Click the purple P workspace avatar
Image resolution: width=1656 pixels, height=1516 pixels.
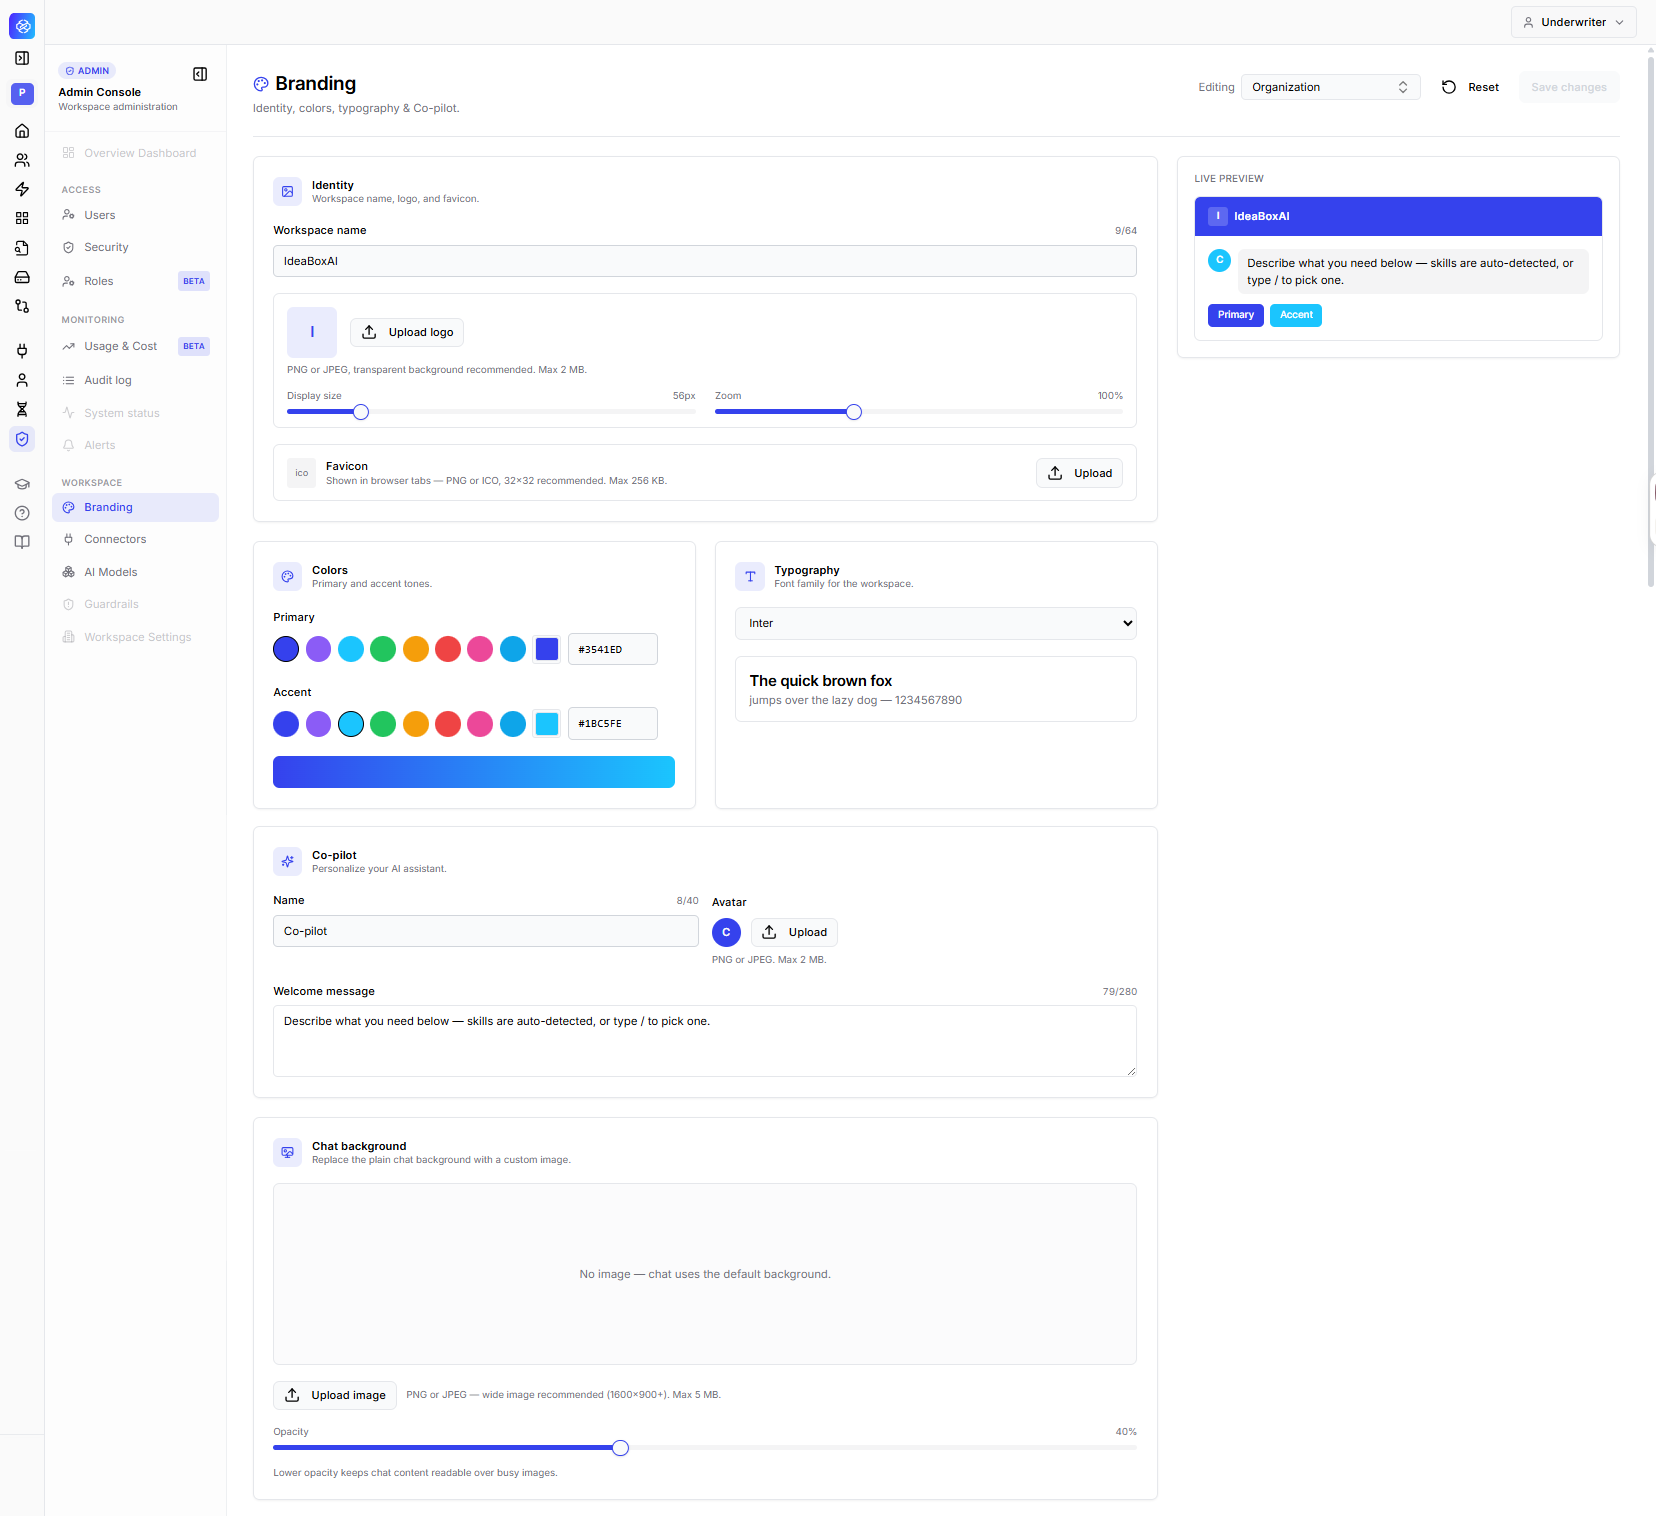(x=22, y=93)
